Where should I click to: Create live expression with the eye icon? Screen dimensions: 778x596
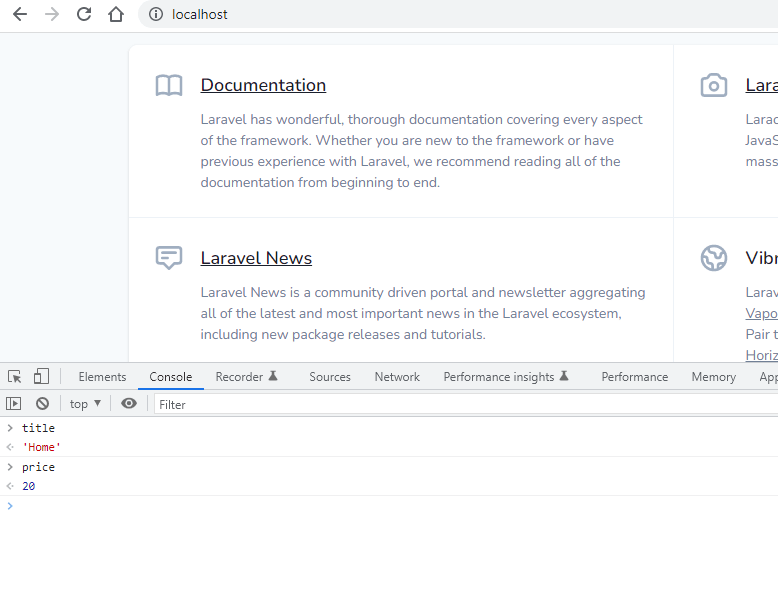tap(129, 404)
